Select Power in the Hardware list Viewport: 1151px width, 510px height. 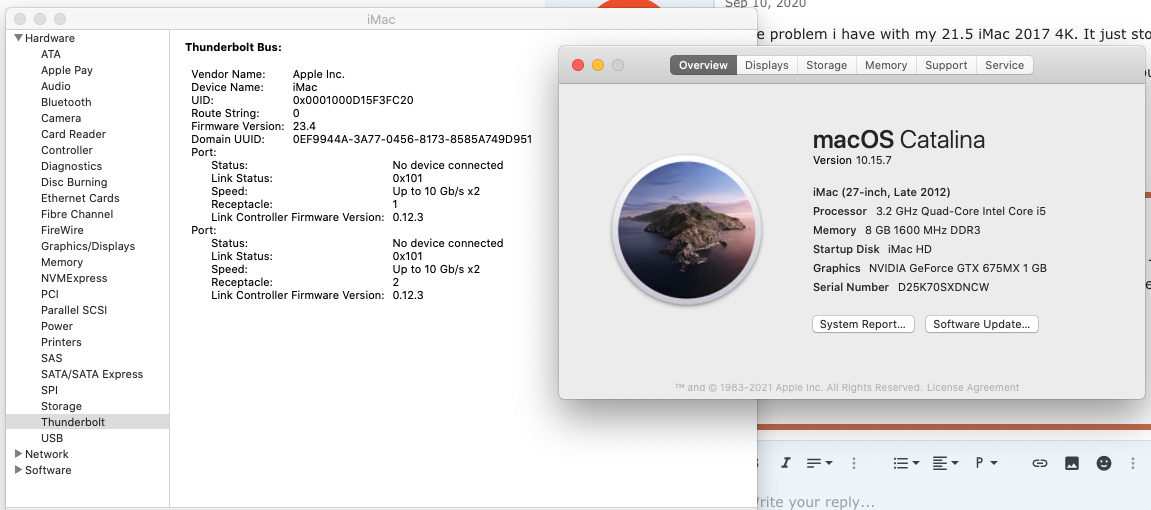57,327
